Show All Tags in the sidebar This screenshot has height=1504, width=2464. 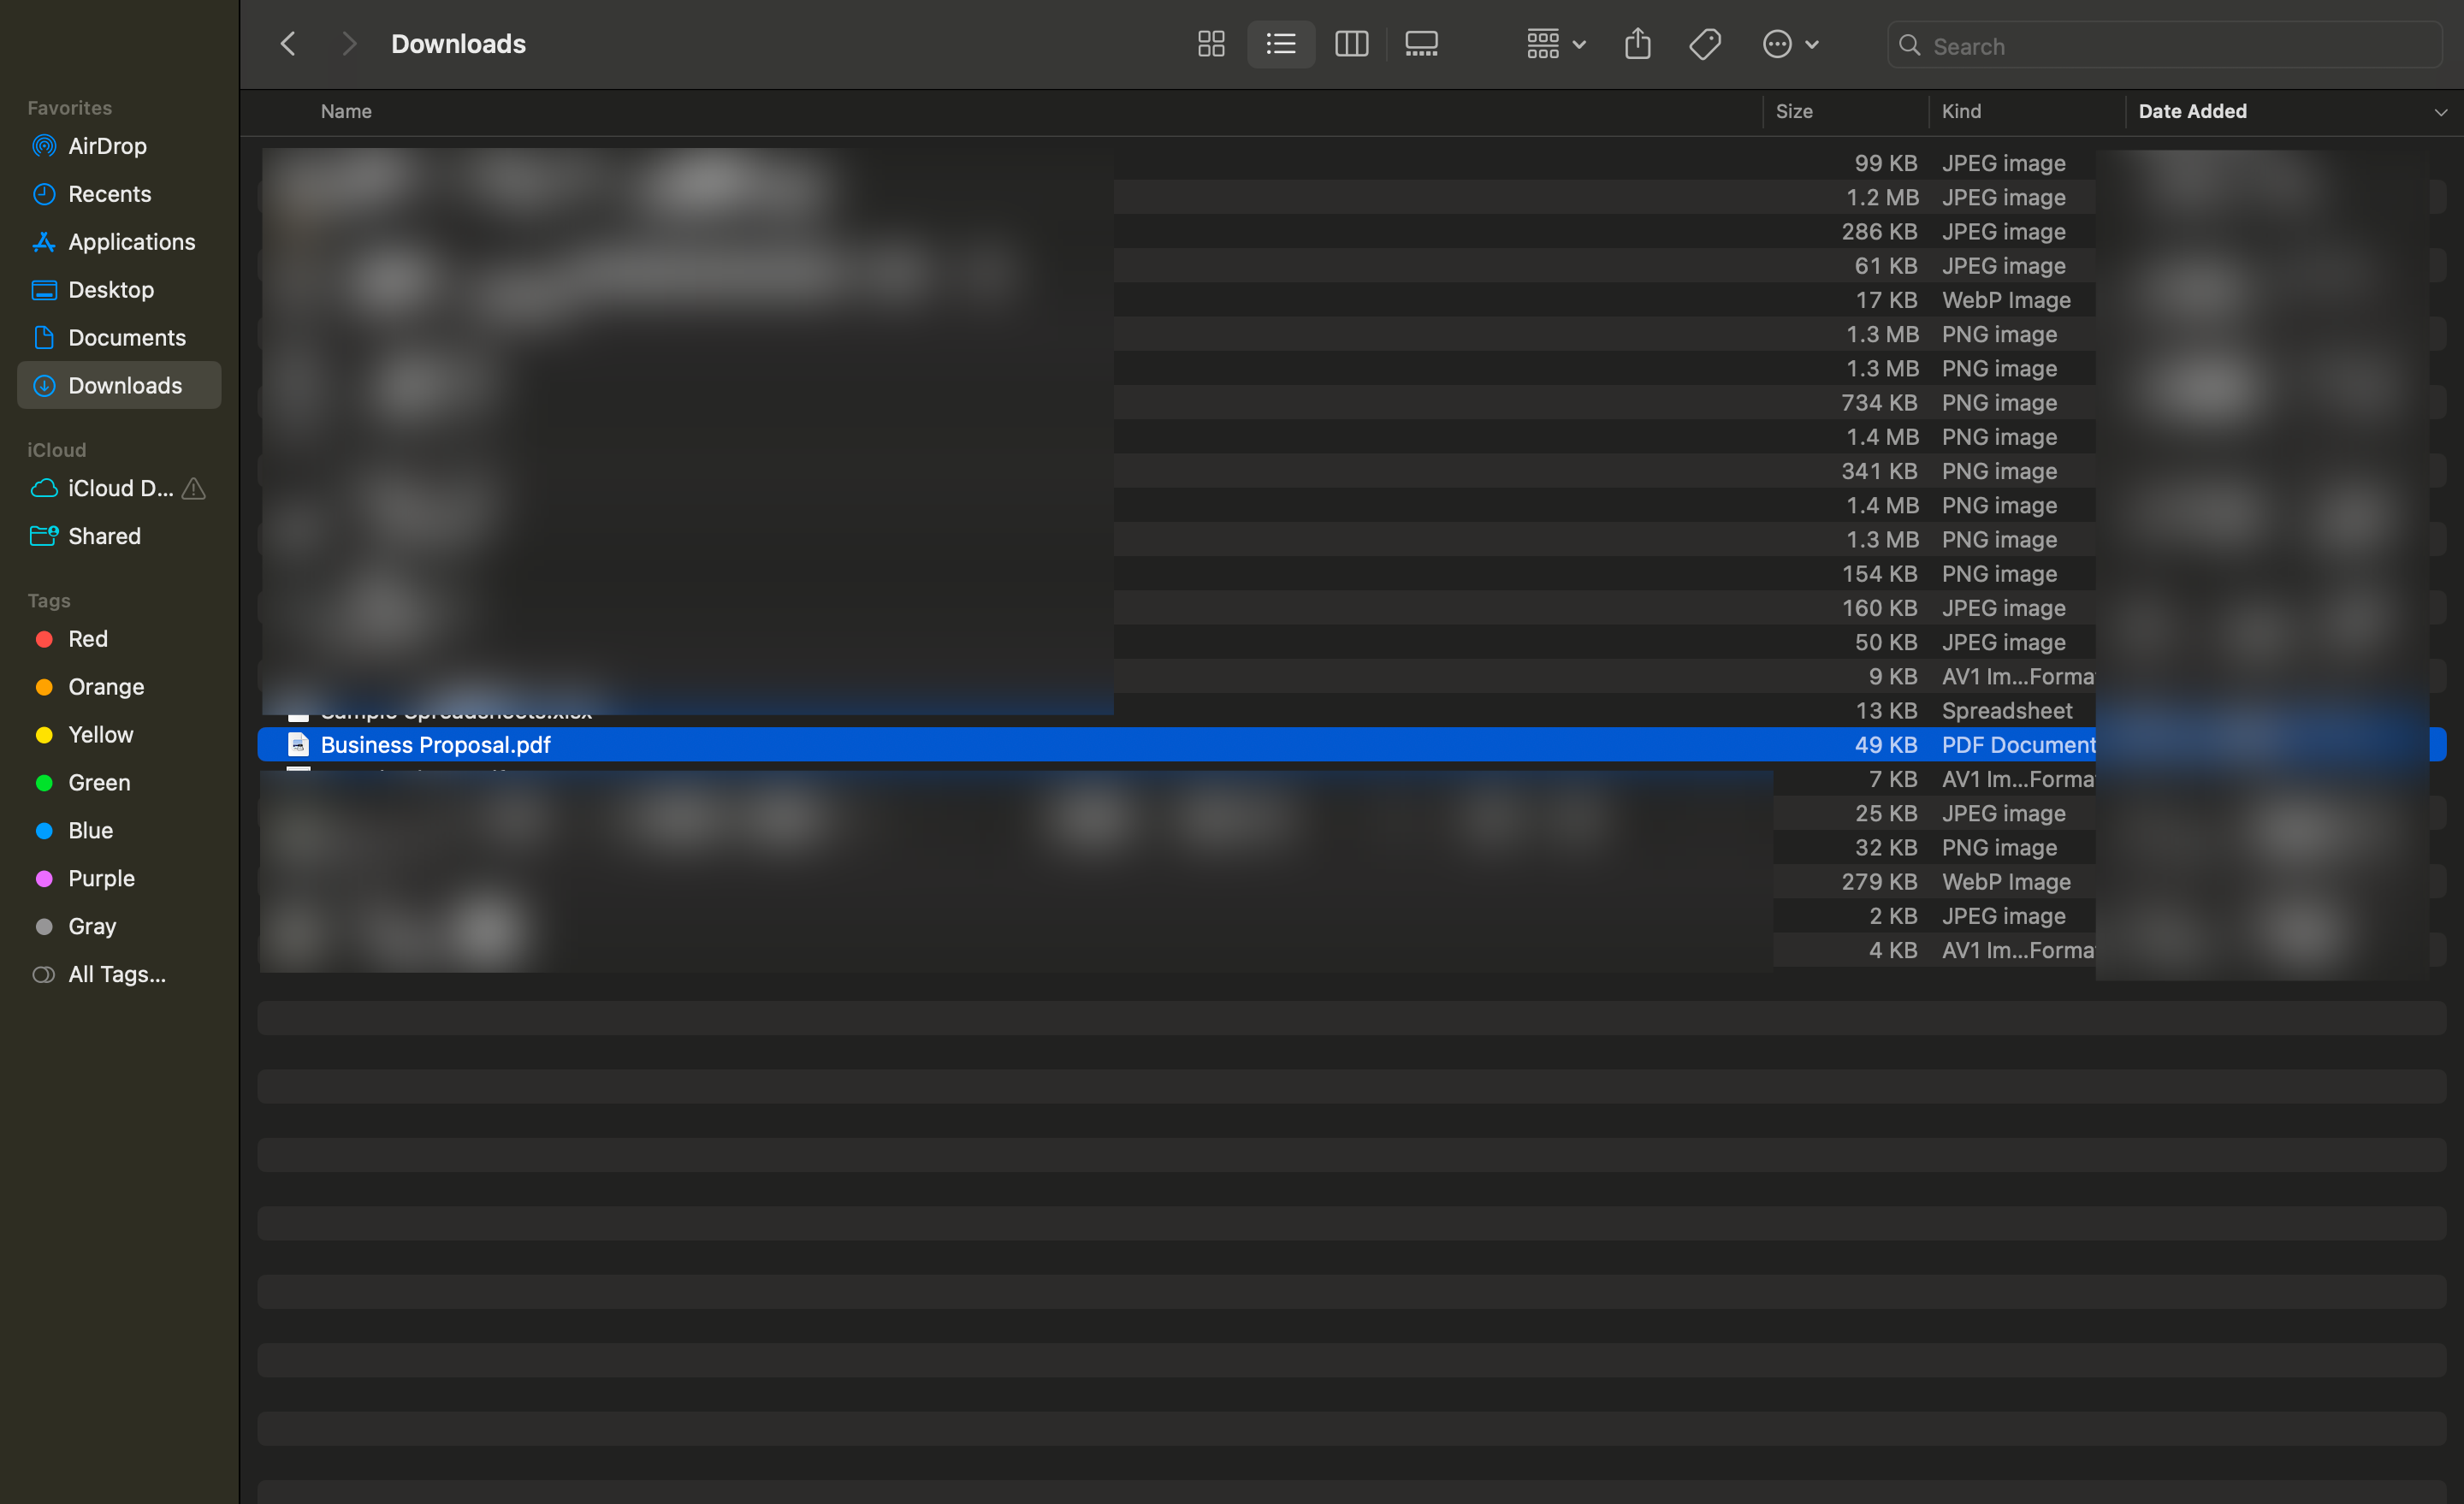coord(116,974)
